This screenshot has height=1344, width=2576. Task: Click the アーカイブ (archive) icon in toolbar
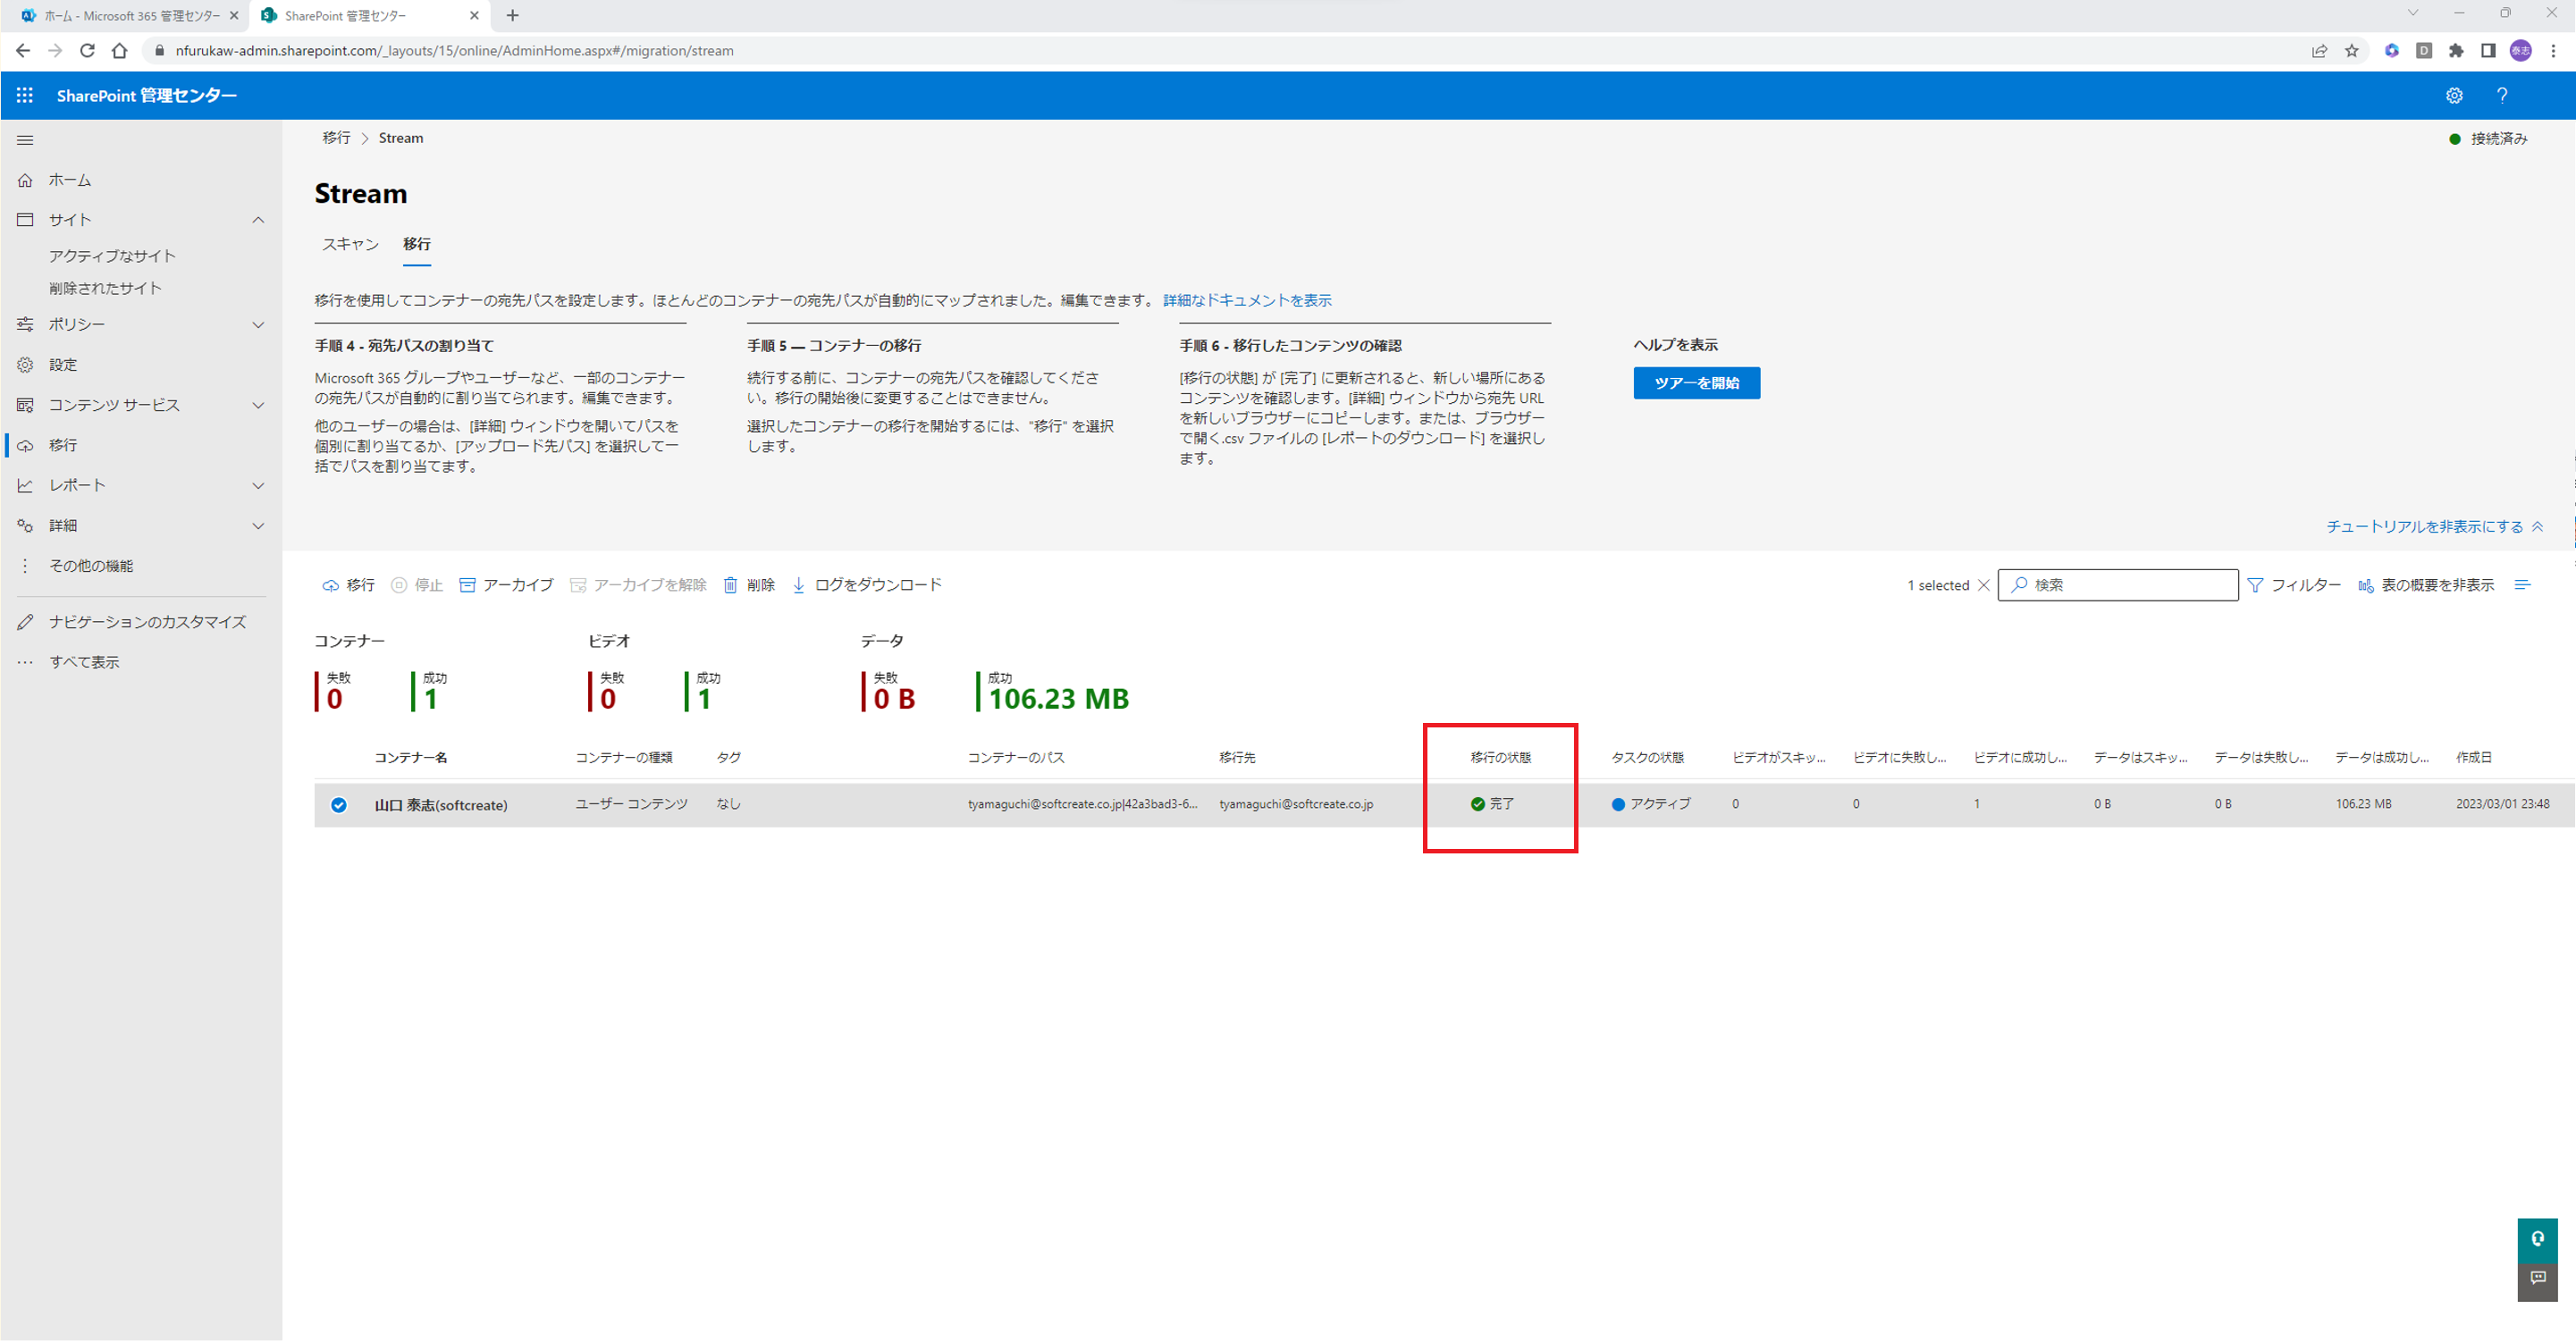click(502, 584)
